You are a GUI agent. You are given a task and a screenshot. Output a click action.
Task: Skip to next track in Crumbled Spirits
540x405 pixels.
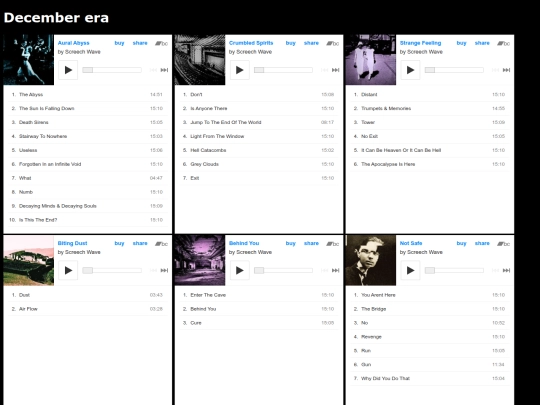coord(335,70)
